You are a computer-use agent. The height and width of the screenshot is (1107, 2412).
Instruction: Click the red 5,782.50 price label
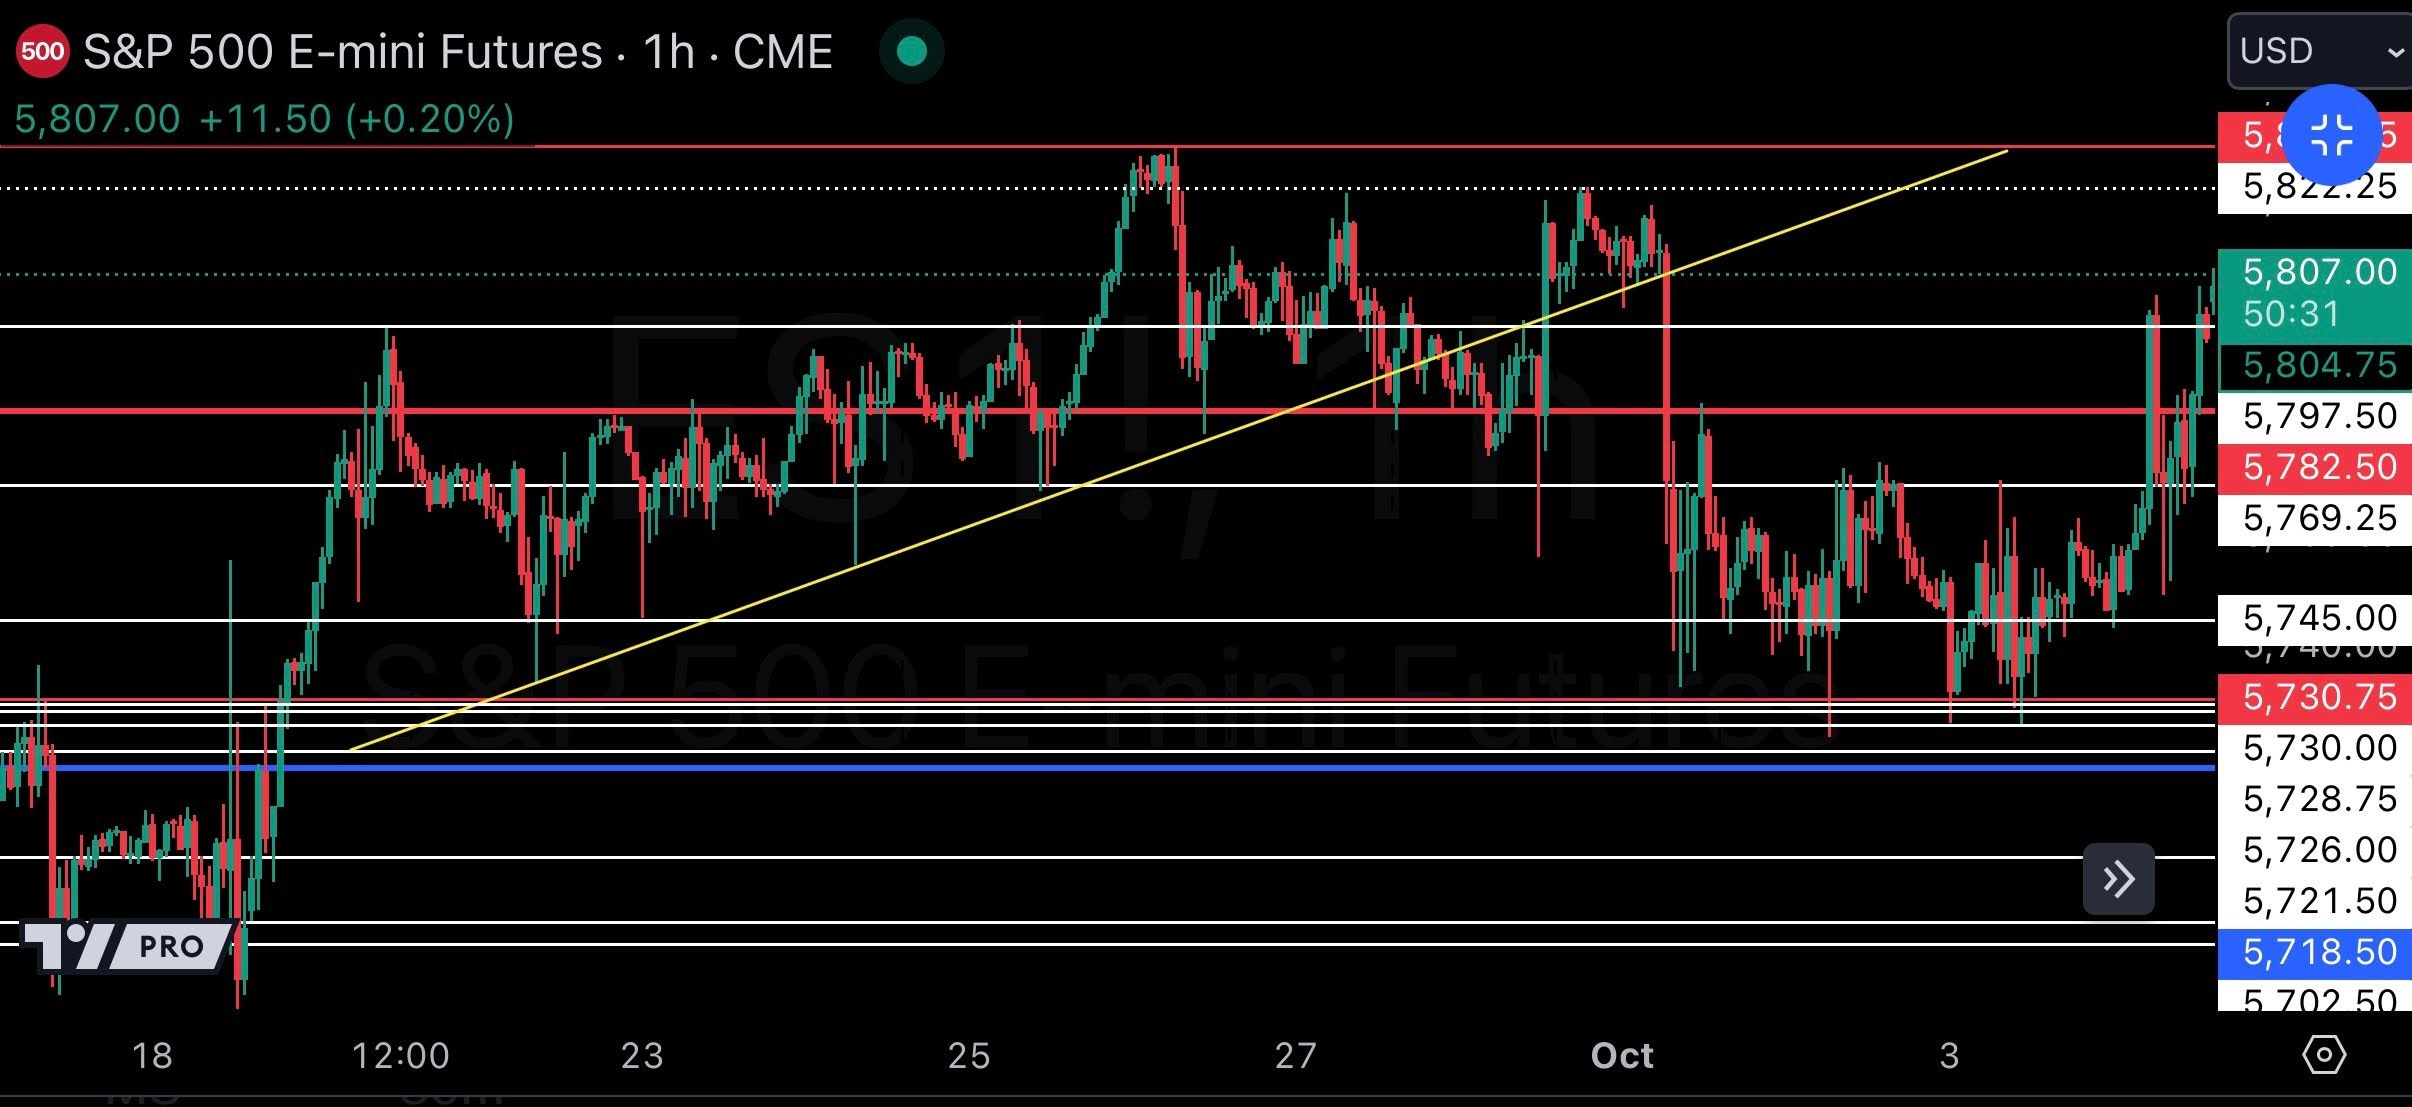pyautogui.click(x=2318, y=467)
